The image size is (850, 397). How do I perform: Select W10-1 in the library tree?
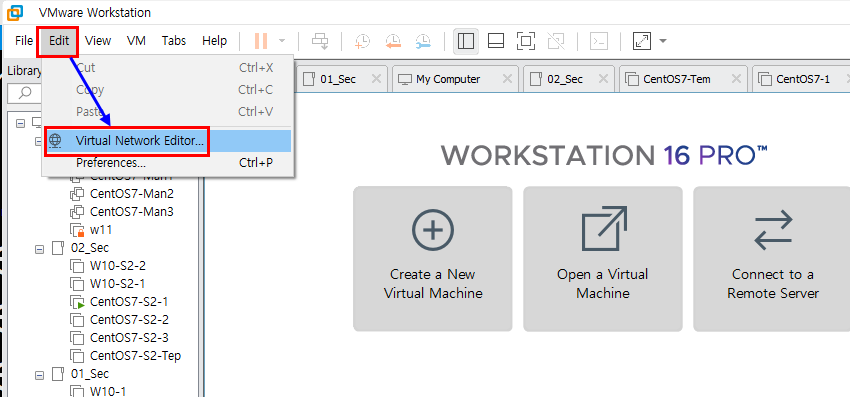pos(107,390)
